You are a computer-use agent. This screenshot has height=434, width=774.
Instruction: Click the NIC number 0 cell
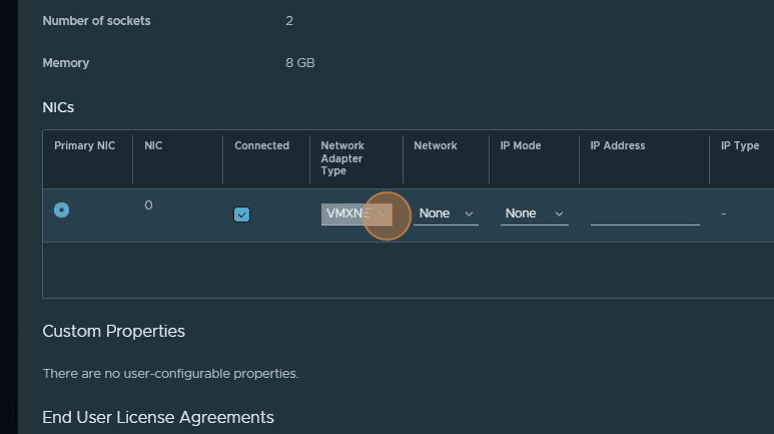tap(149, 205)
